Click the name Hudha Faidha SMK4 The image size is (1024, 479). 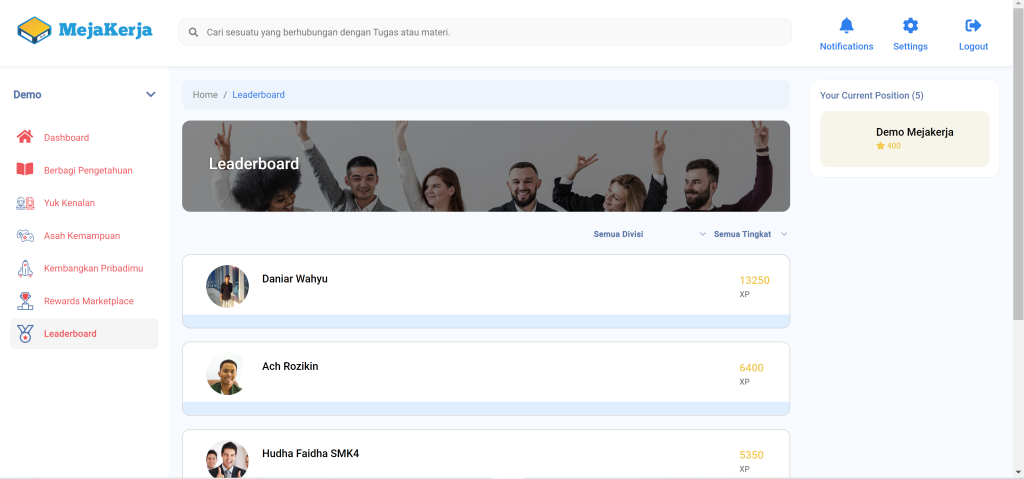click(x=310, y=454)
